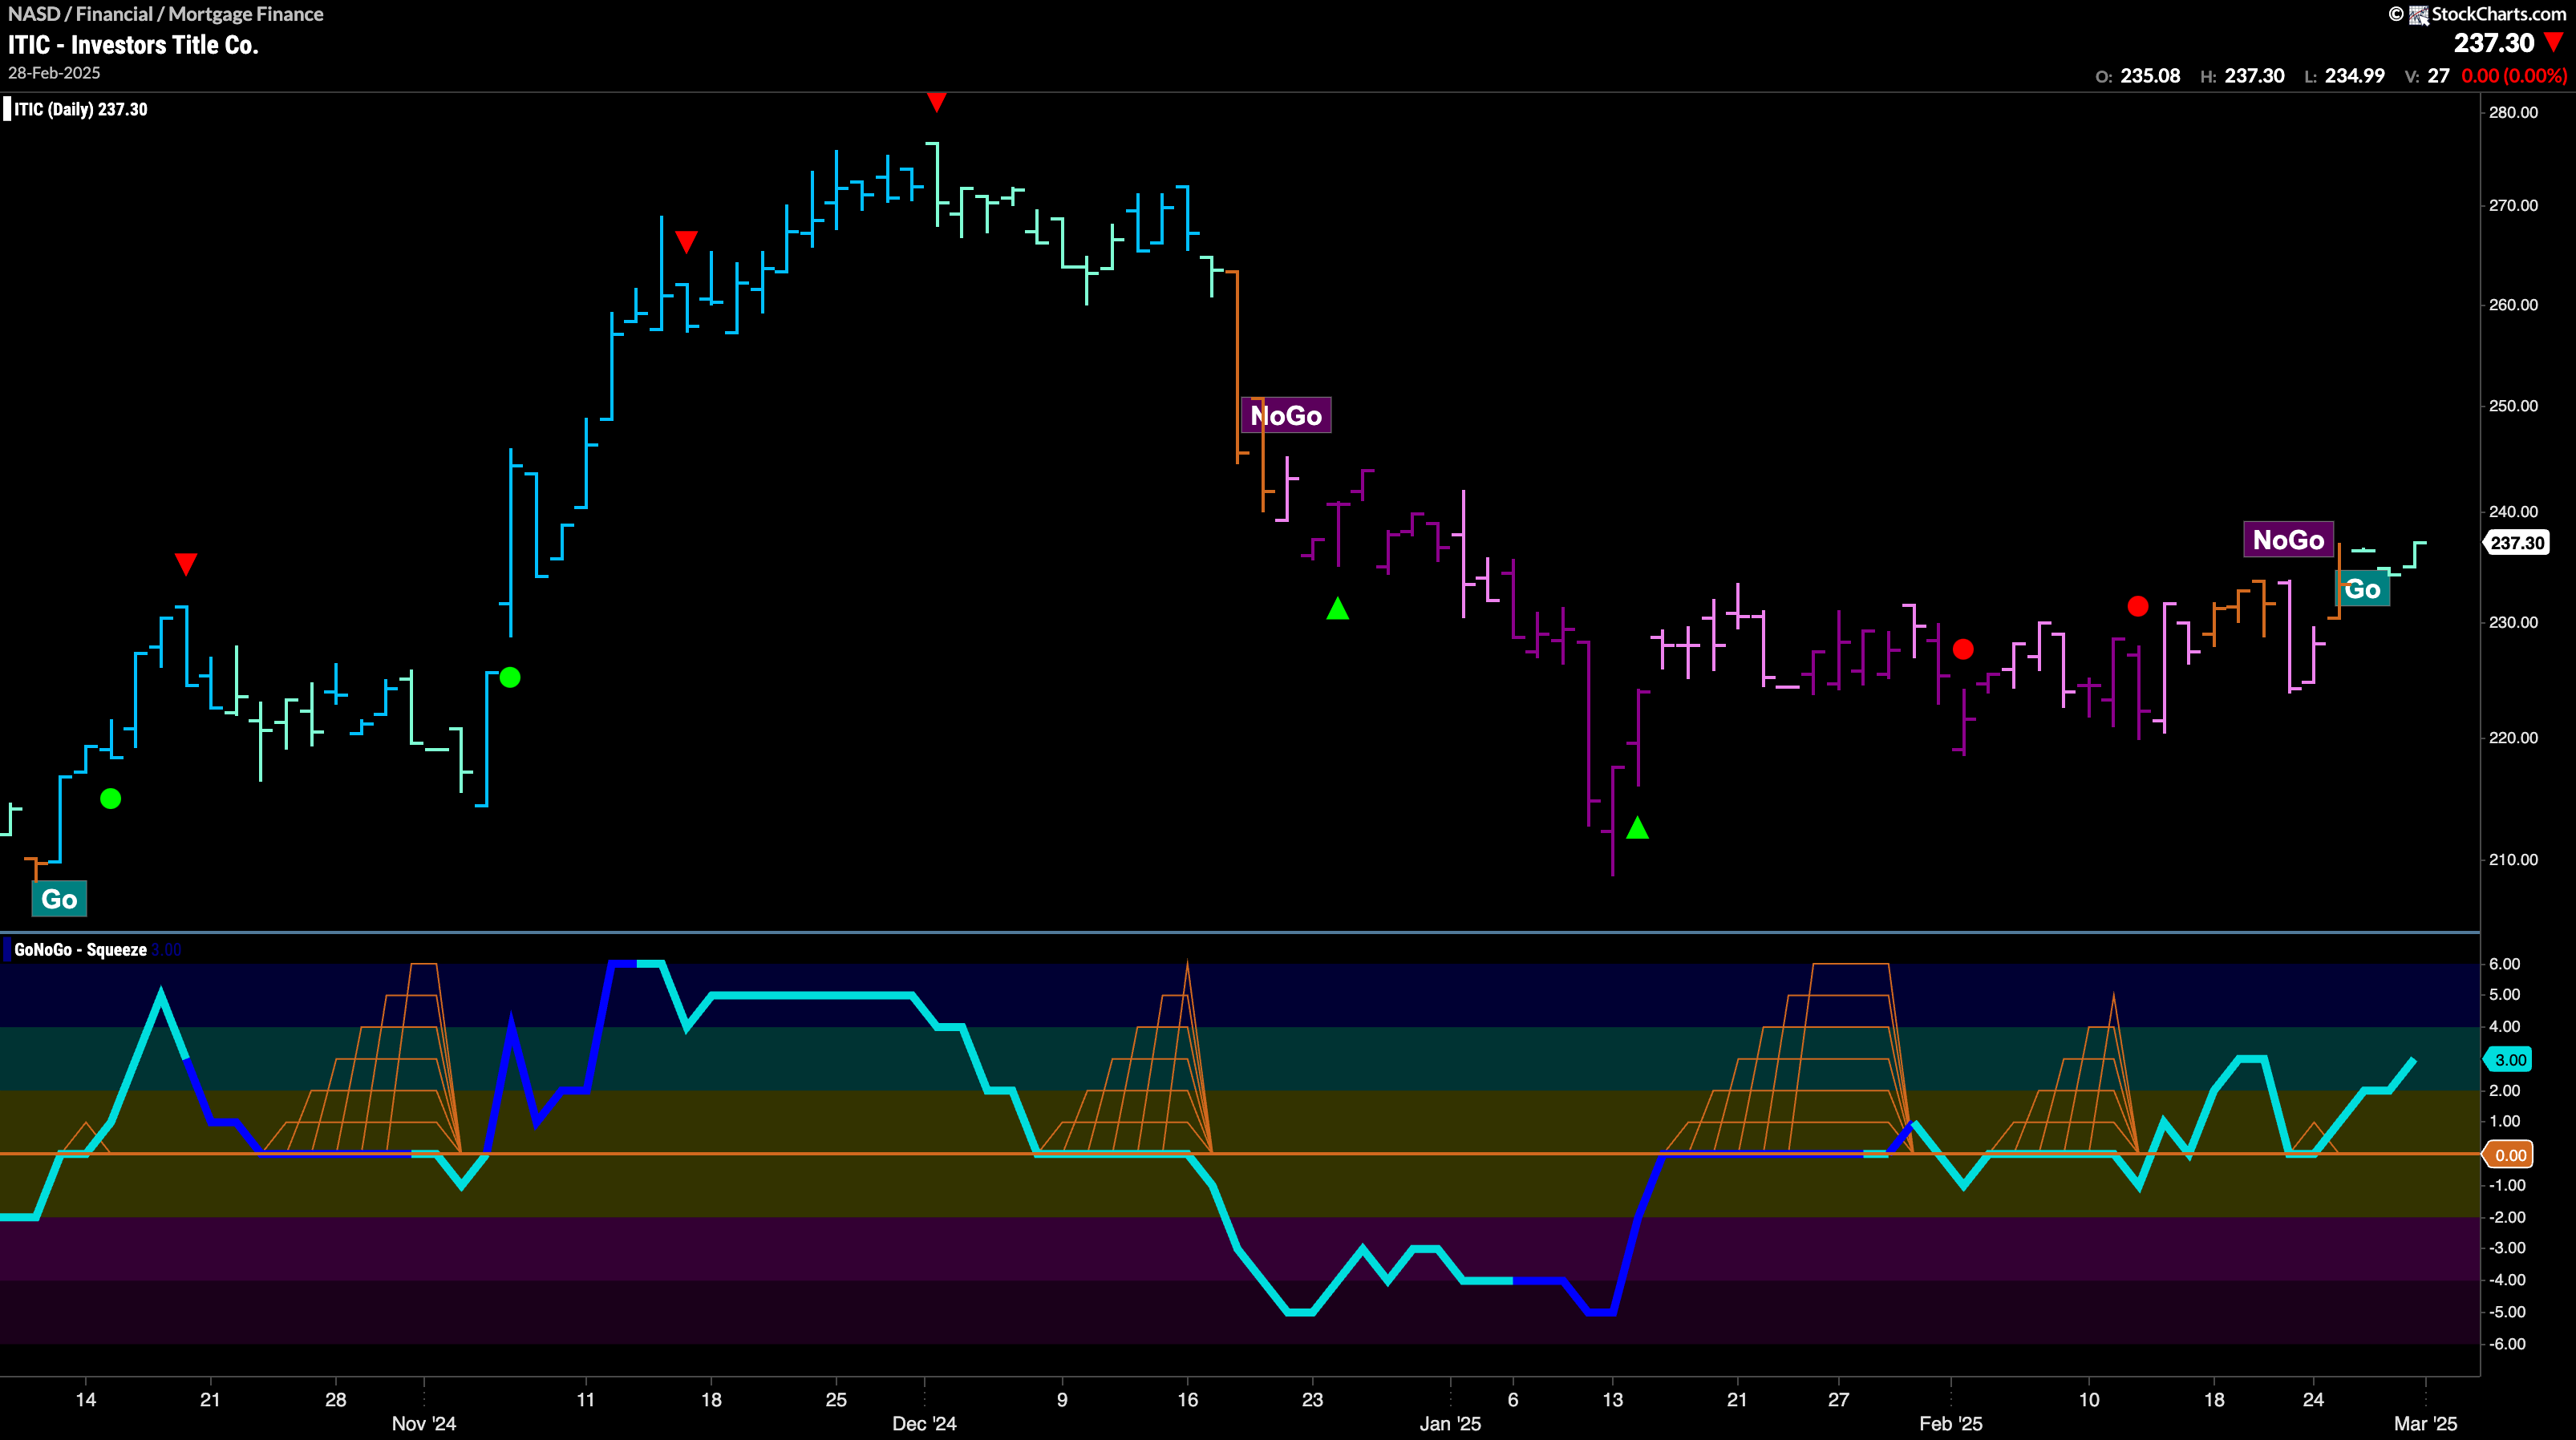The image size is (2576, 1440).
Task: Click the Dec '24 date axis label
Action: (924, 1423)
